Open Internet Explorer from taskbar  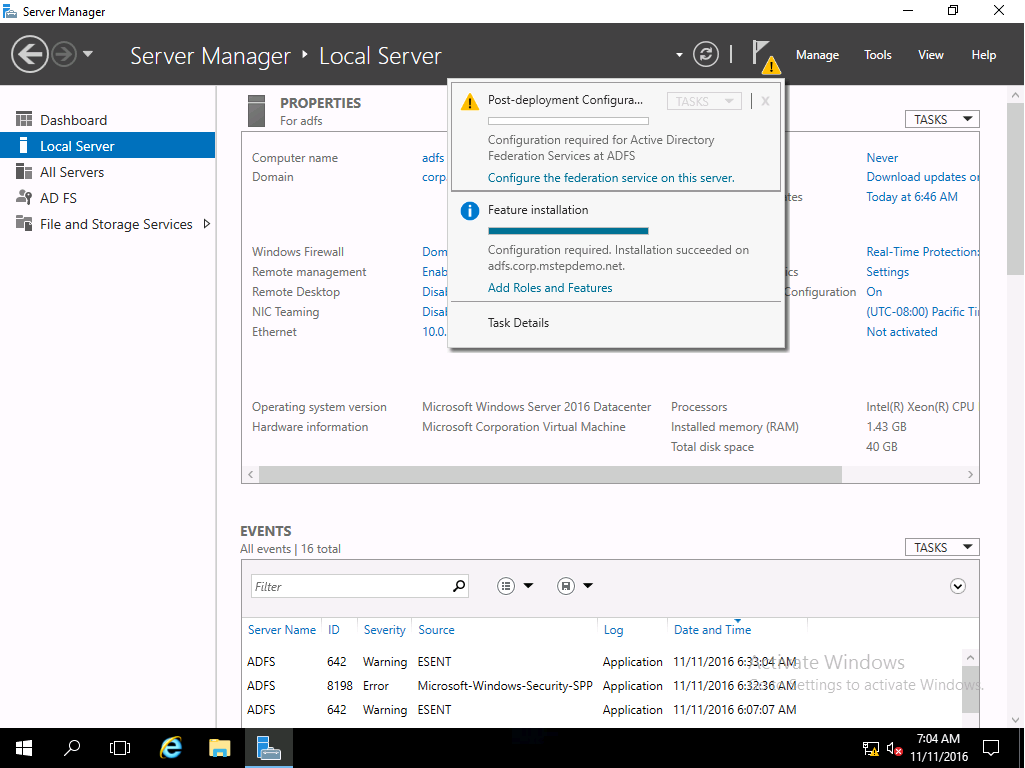171,747
